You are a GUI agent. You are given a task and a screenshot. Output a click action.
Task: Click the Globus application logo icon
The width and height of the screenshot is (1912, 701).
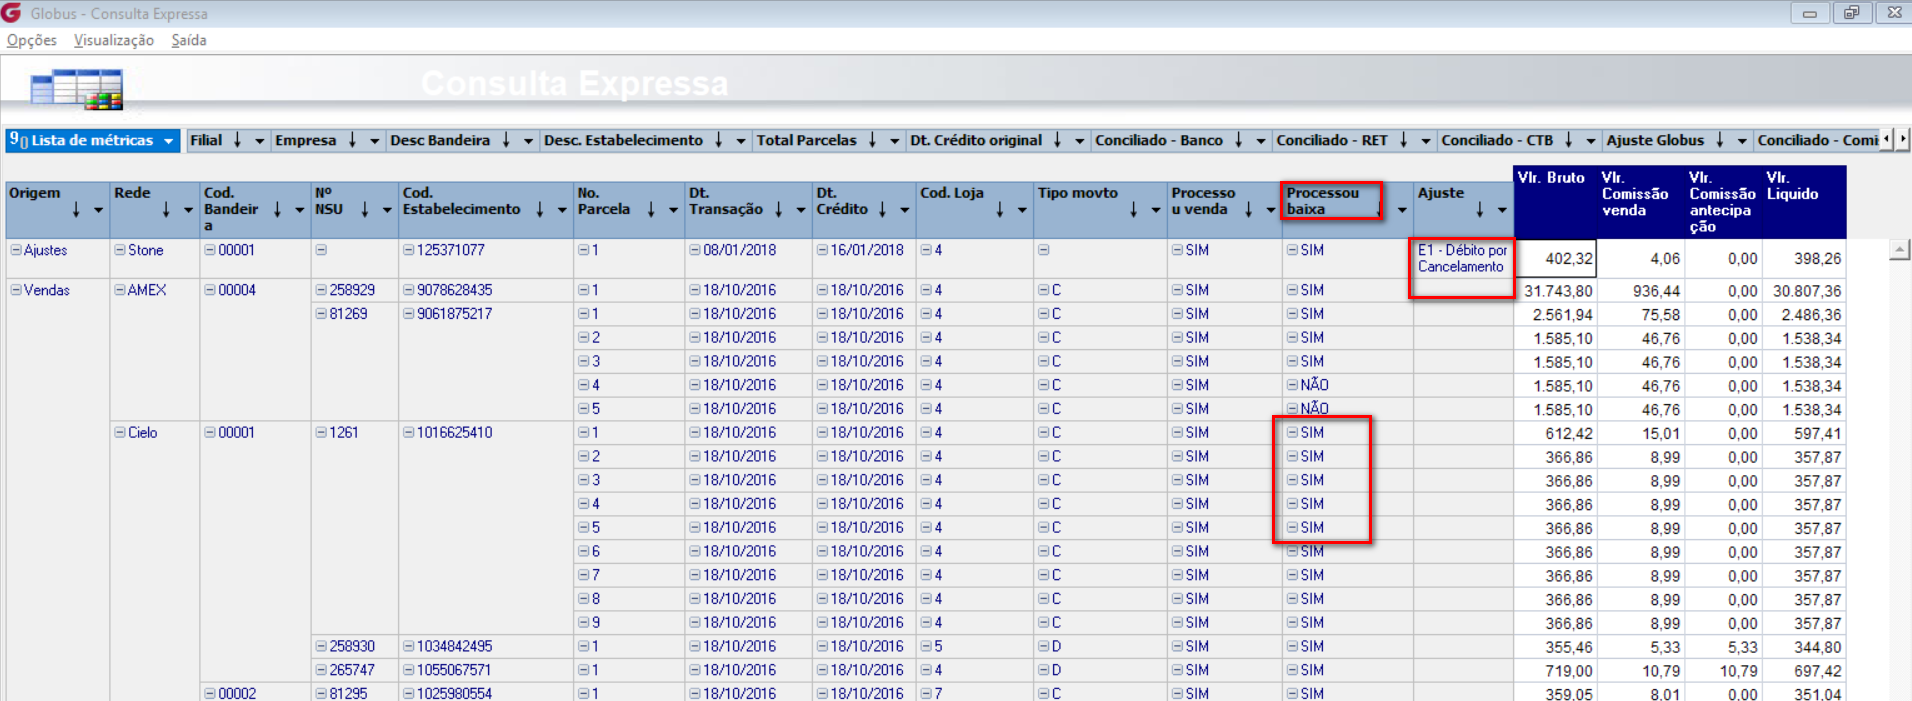[x=11, y=13]
